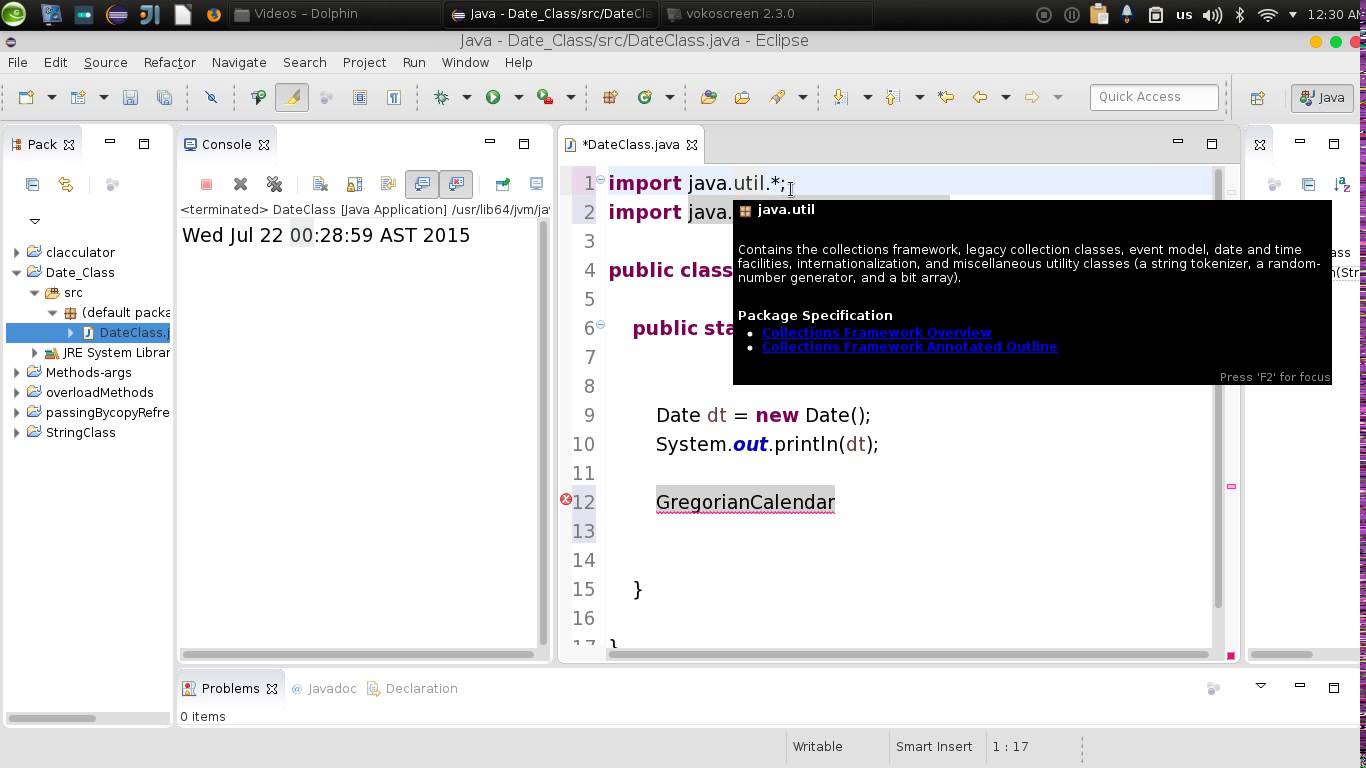
Task: Toggle Link with Editor in Package Explorer
Action: pyautogui.click(x=66, y=184)
